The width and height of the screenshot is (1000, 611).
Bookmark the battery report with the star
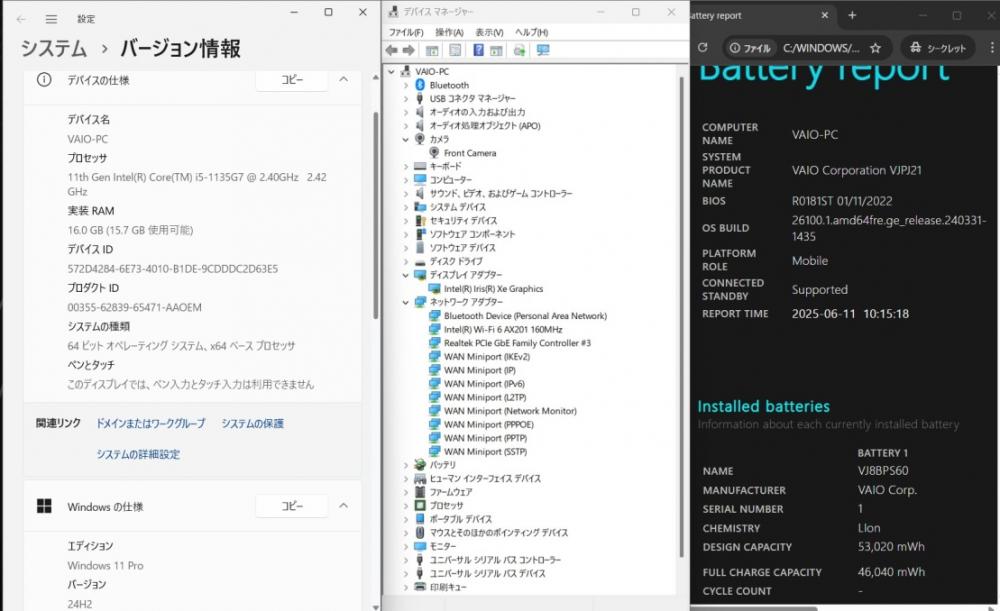tap(875, 48)
